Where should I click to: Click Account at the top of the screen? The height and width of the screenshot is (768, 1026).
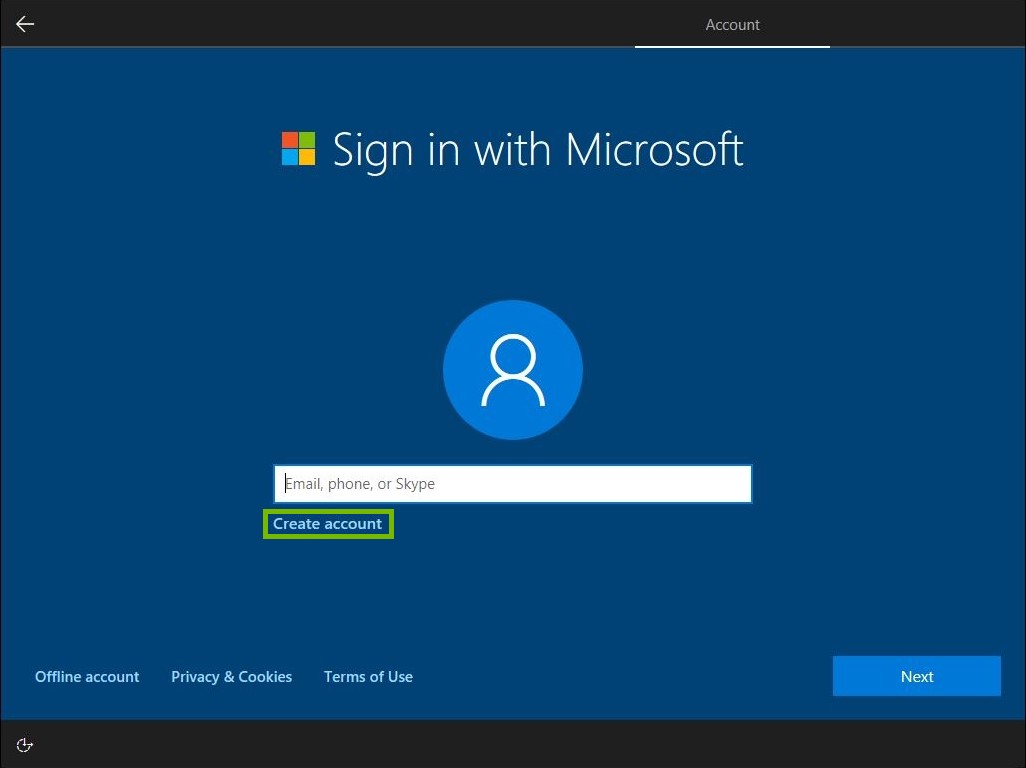click(732, 24)
